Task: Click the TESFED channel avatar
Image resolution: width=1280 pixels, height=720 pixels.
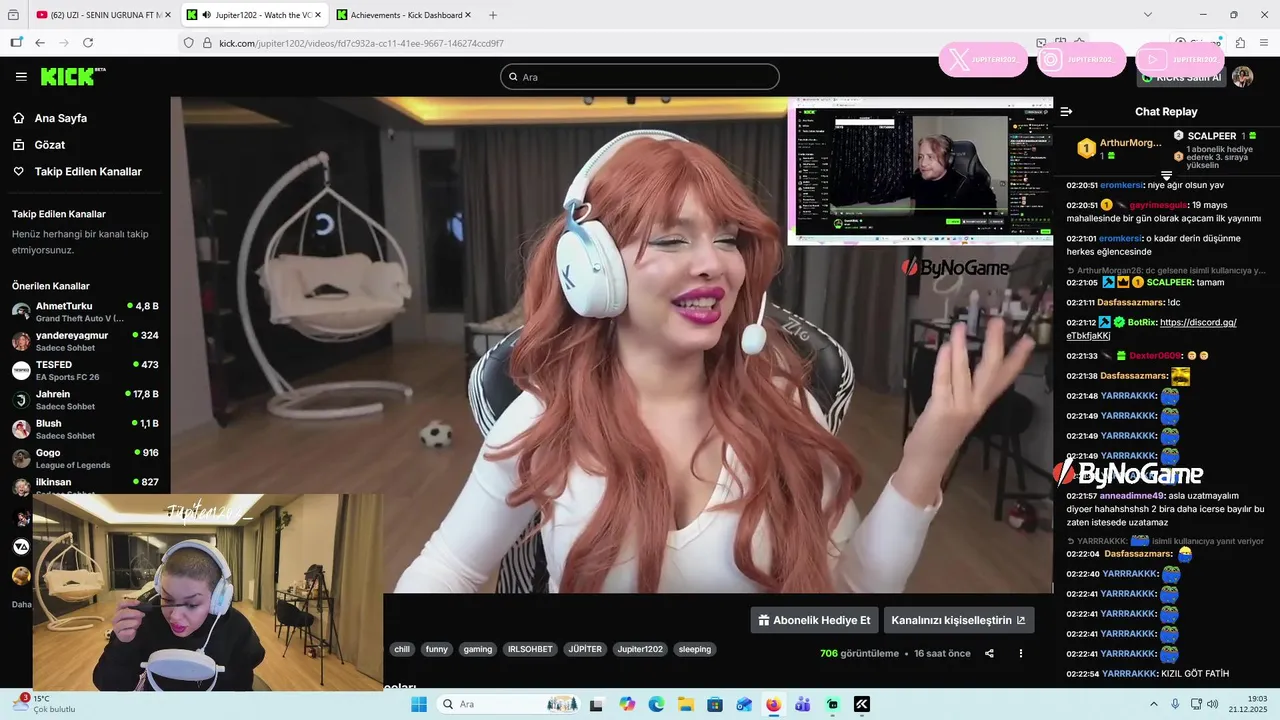Action: coord(21,370)
